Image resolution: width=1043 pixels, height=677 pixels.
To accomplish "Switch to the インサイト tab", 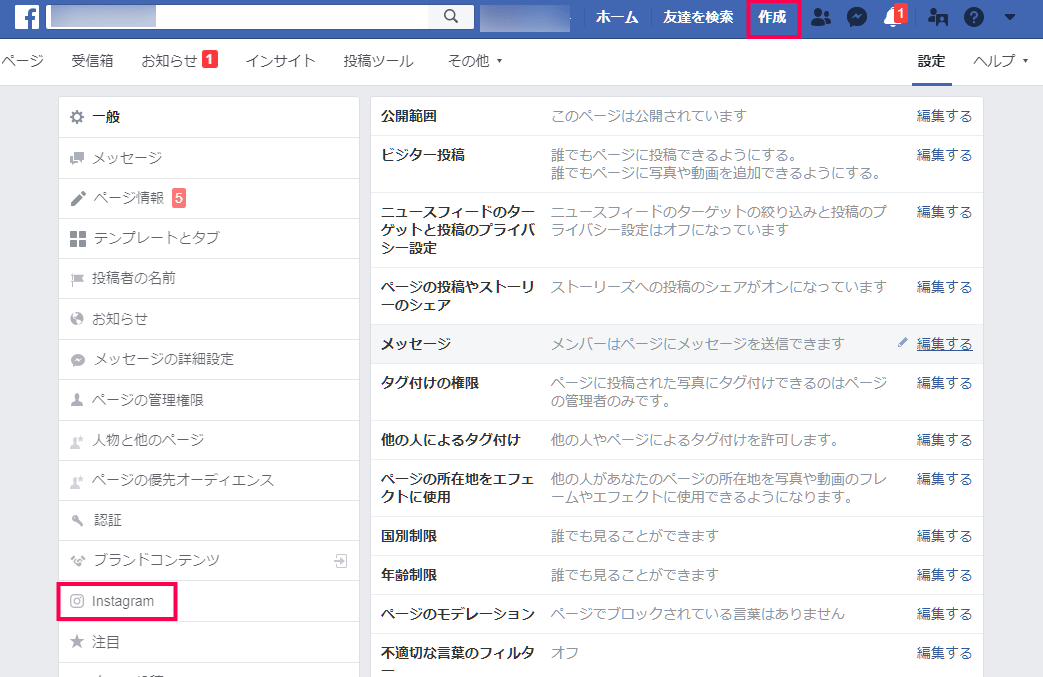I will pyautogui.click(x=280, y=61).
